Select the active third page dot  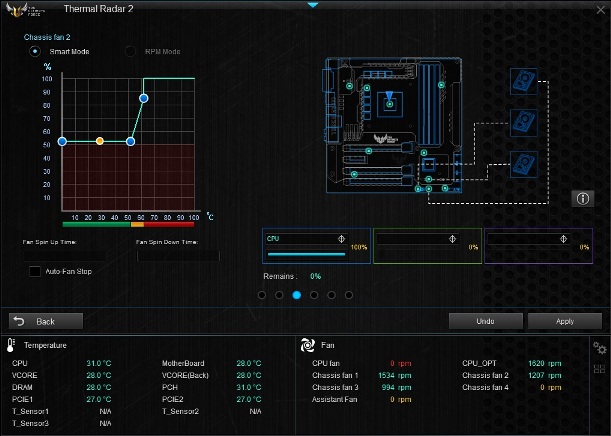tap(297, 295)
